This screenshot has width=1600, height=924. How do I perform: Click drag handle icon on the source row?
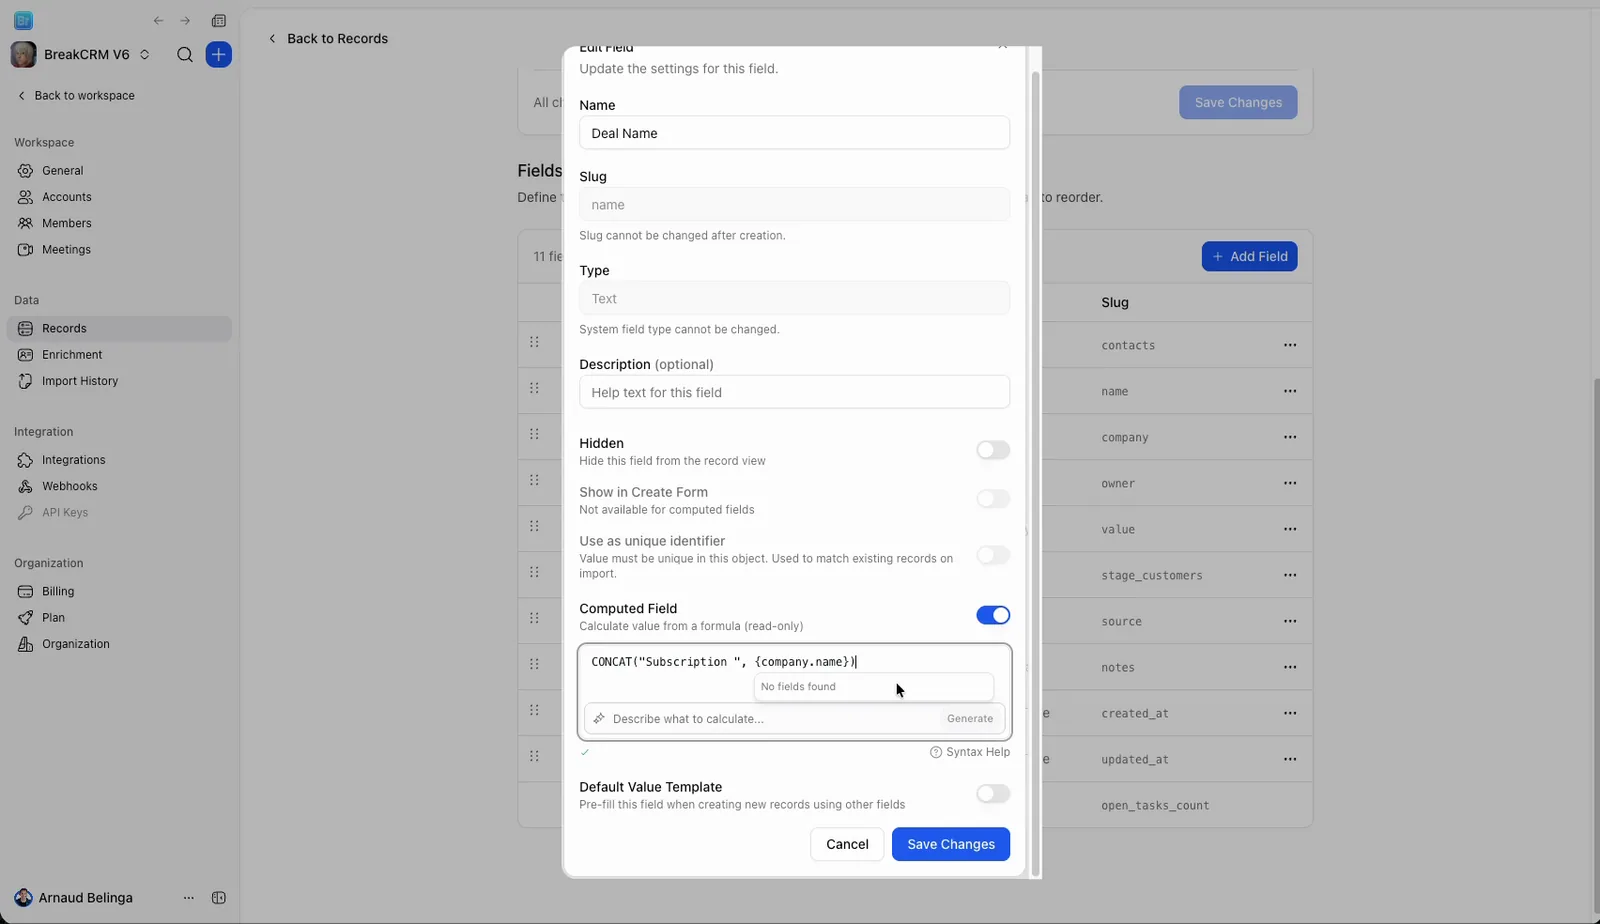click(x=534, y=618)
